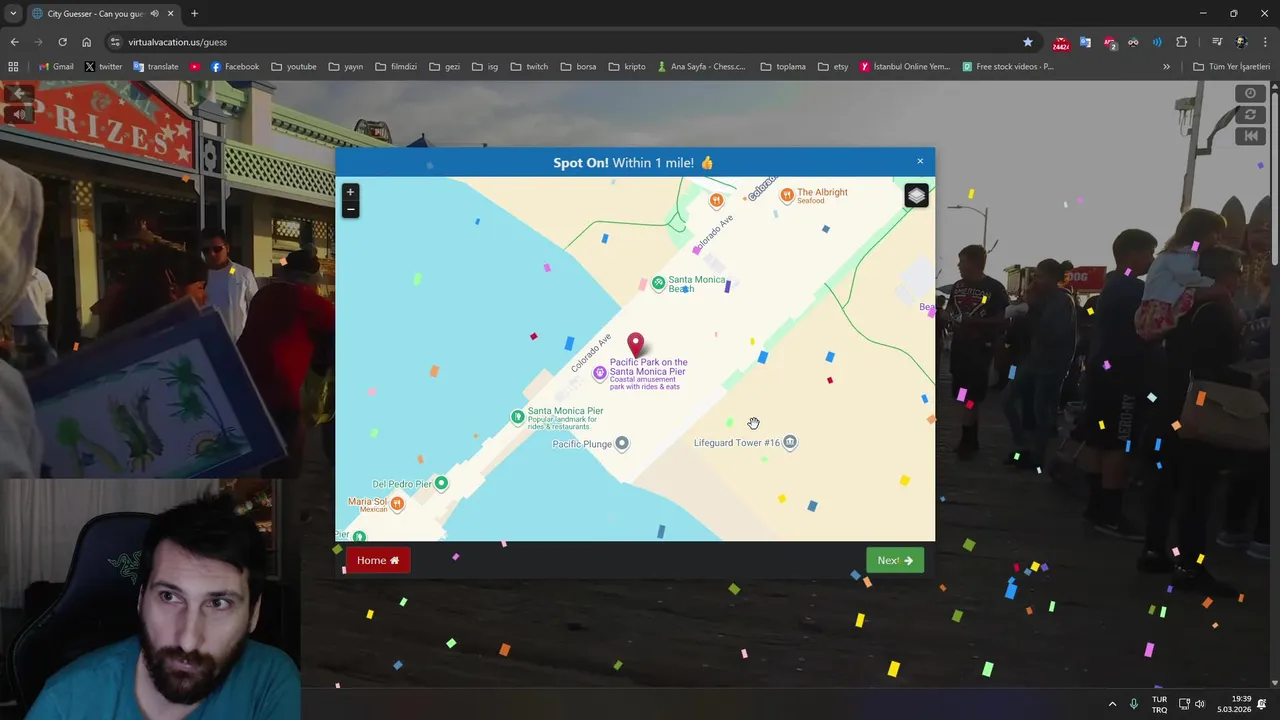View site information for virtualvacation.us
Image resolution: width=1280 pixels, height=720 pixels.
(x=115, y=42)
